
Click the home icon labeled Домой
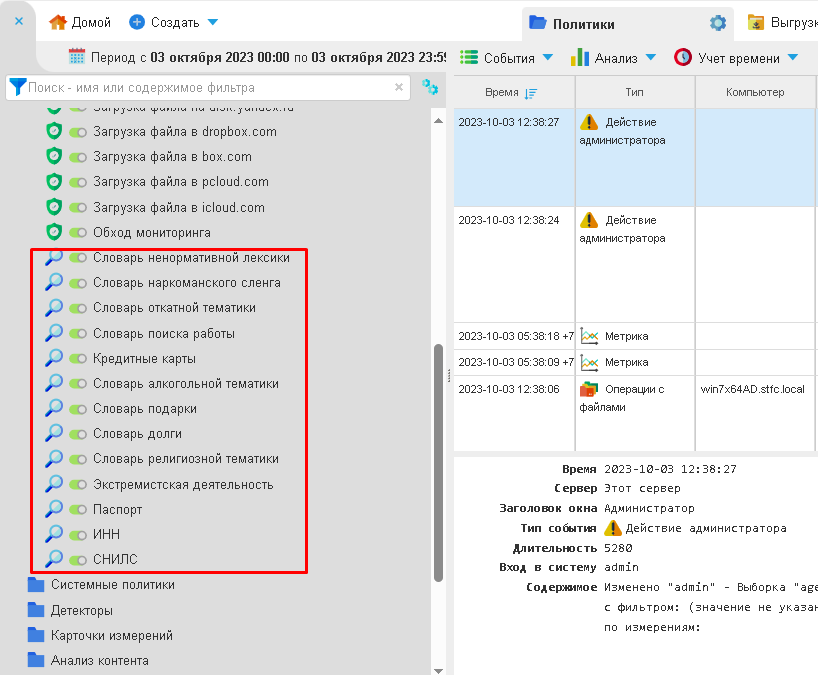(x=58, y=22)
